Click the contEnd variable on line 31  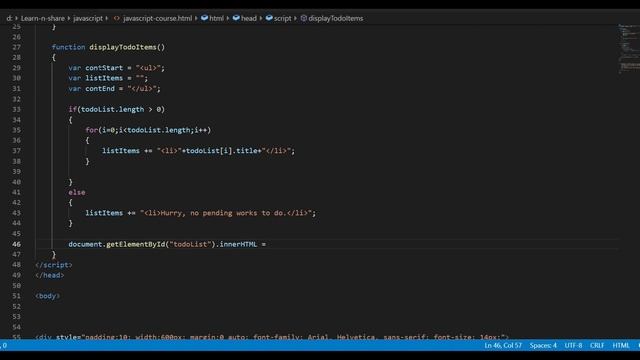click(x=100, y=89)
